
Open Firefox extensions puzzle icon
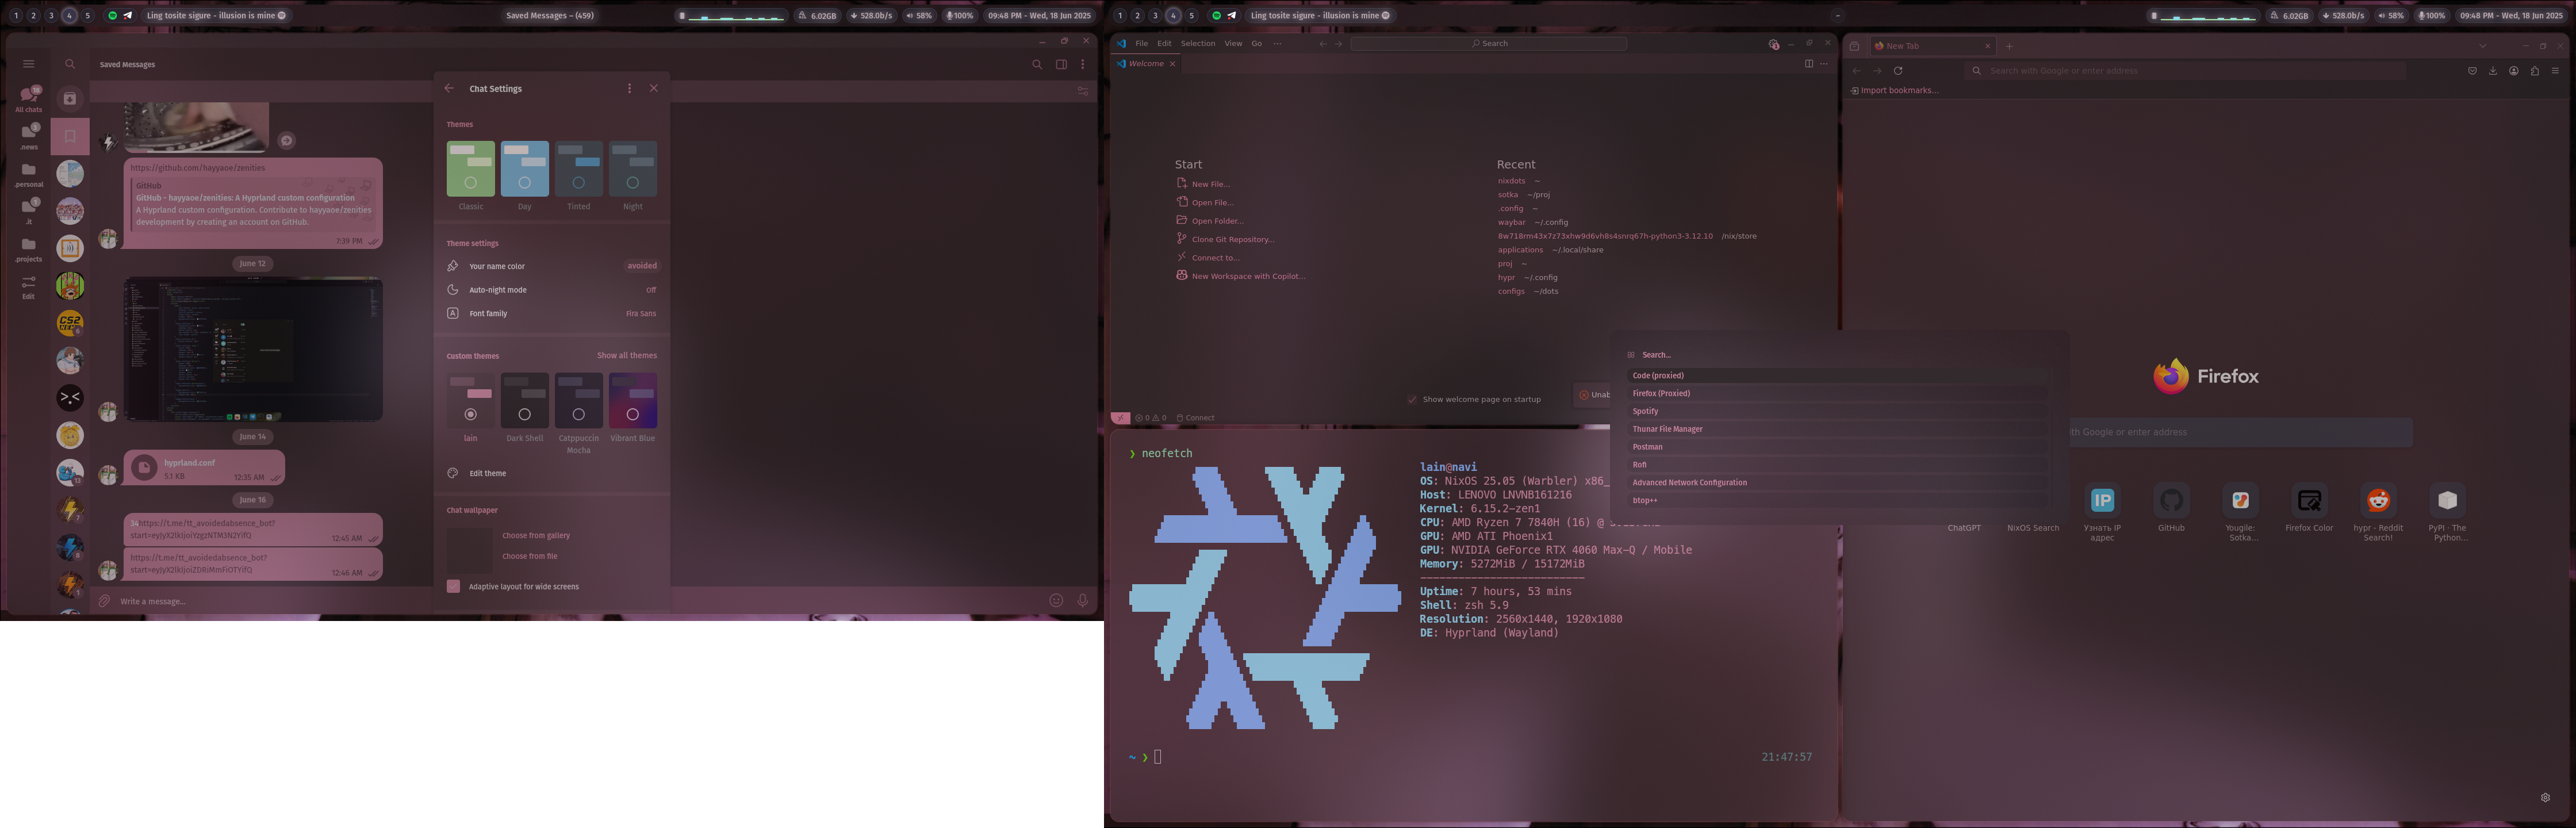coord(2534,71)
